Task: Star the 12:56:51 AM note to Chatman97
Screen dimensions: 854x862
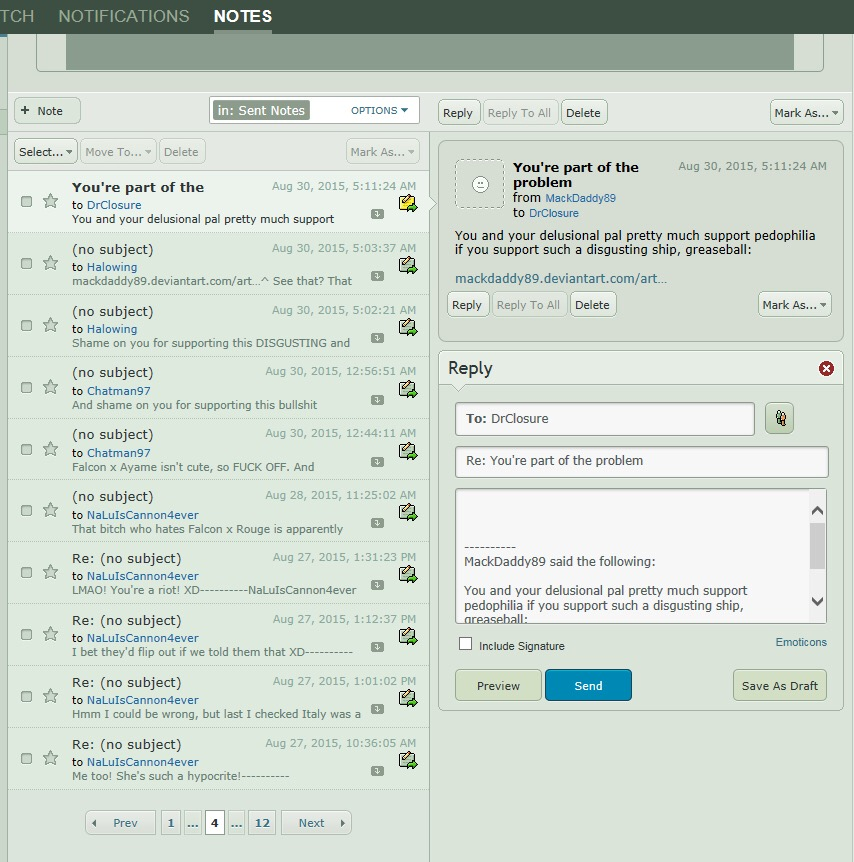Action: pos(51,388)
